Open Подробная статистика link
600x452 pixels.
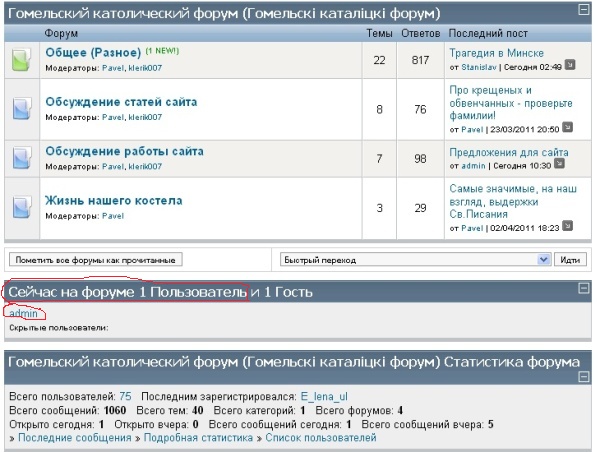pos(197,437)
